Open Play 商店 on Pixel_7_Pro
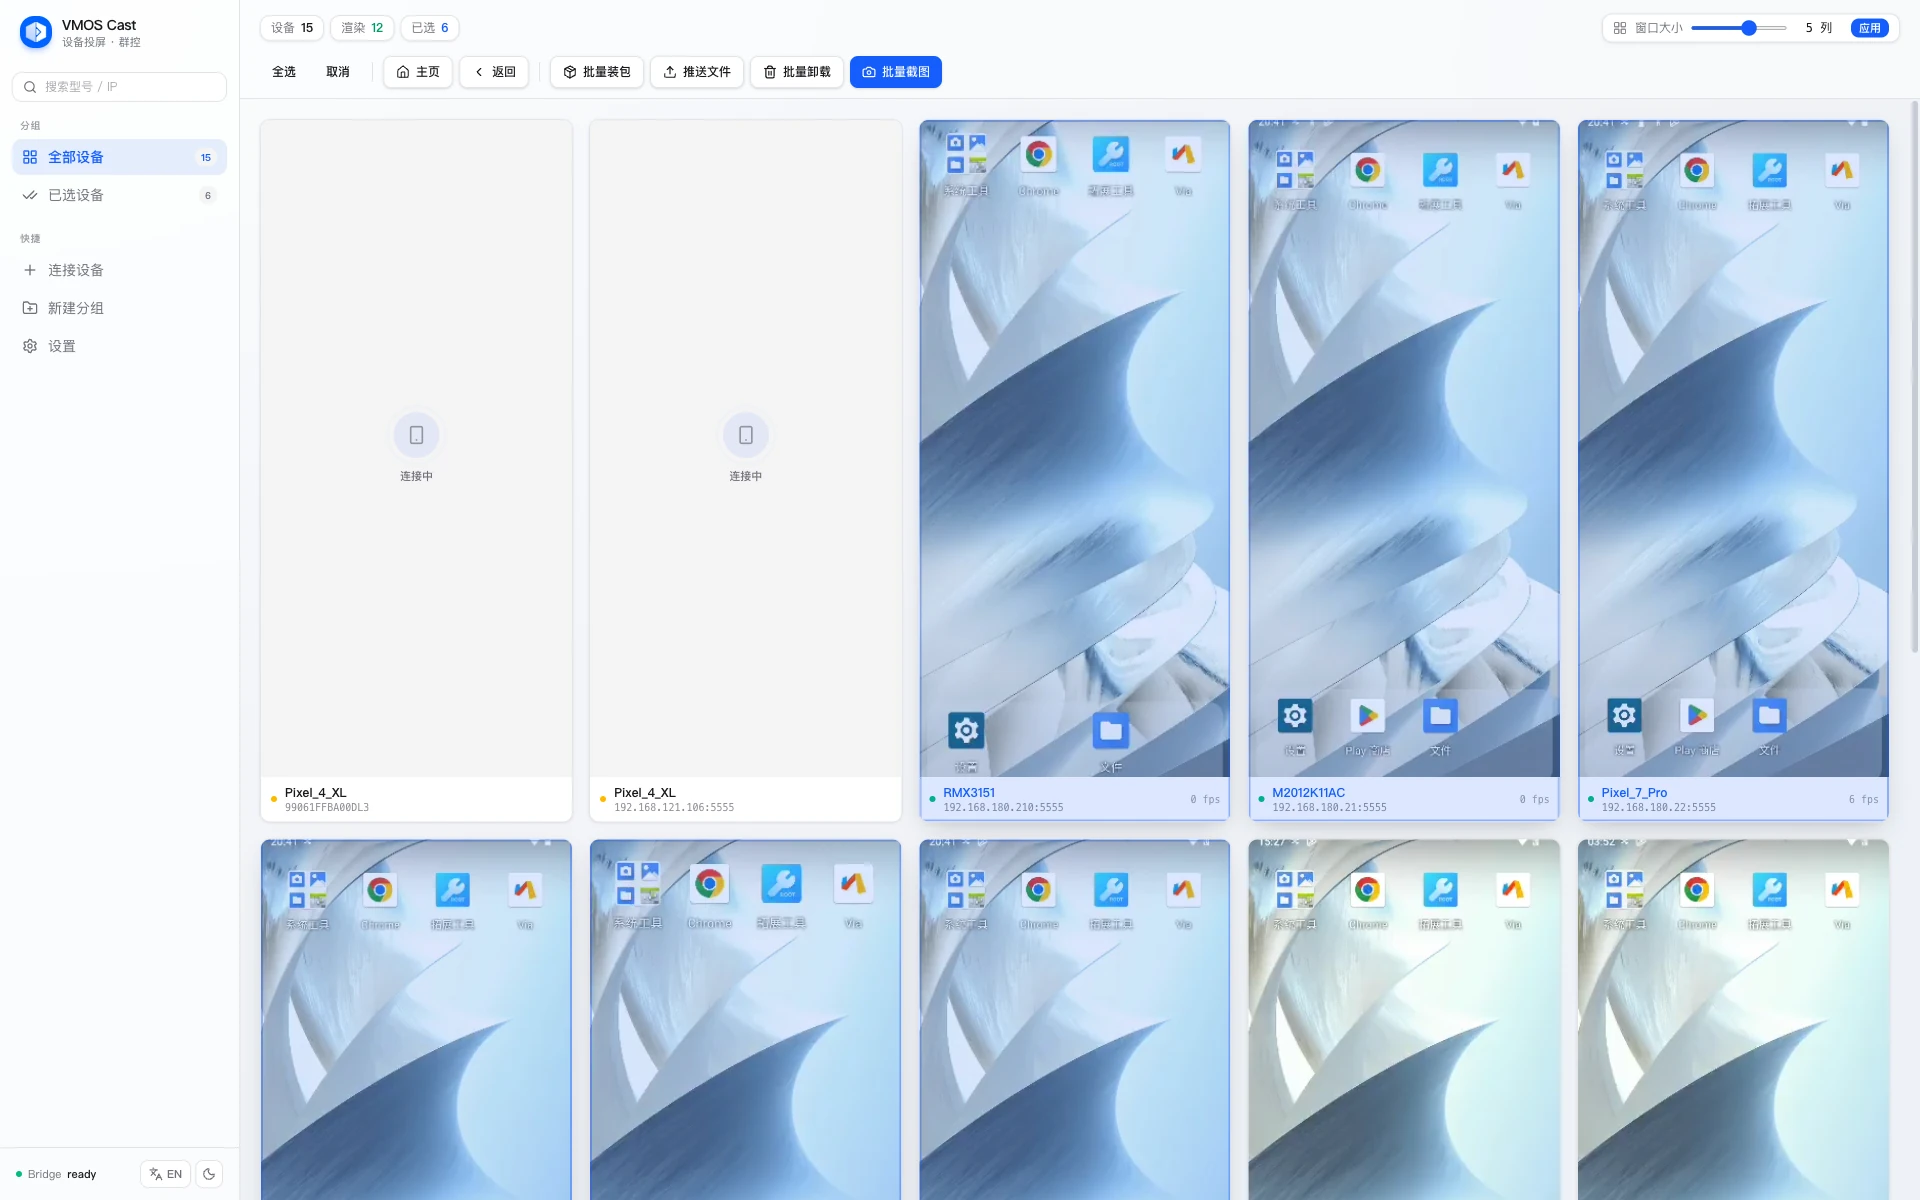1920x1200 pixels. pos(1696,716)
